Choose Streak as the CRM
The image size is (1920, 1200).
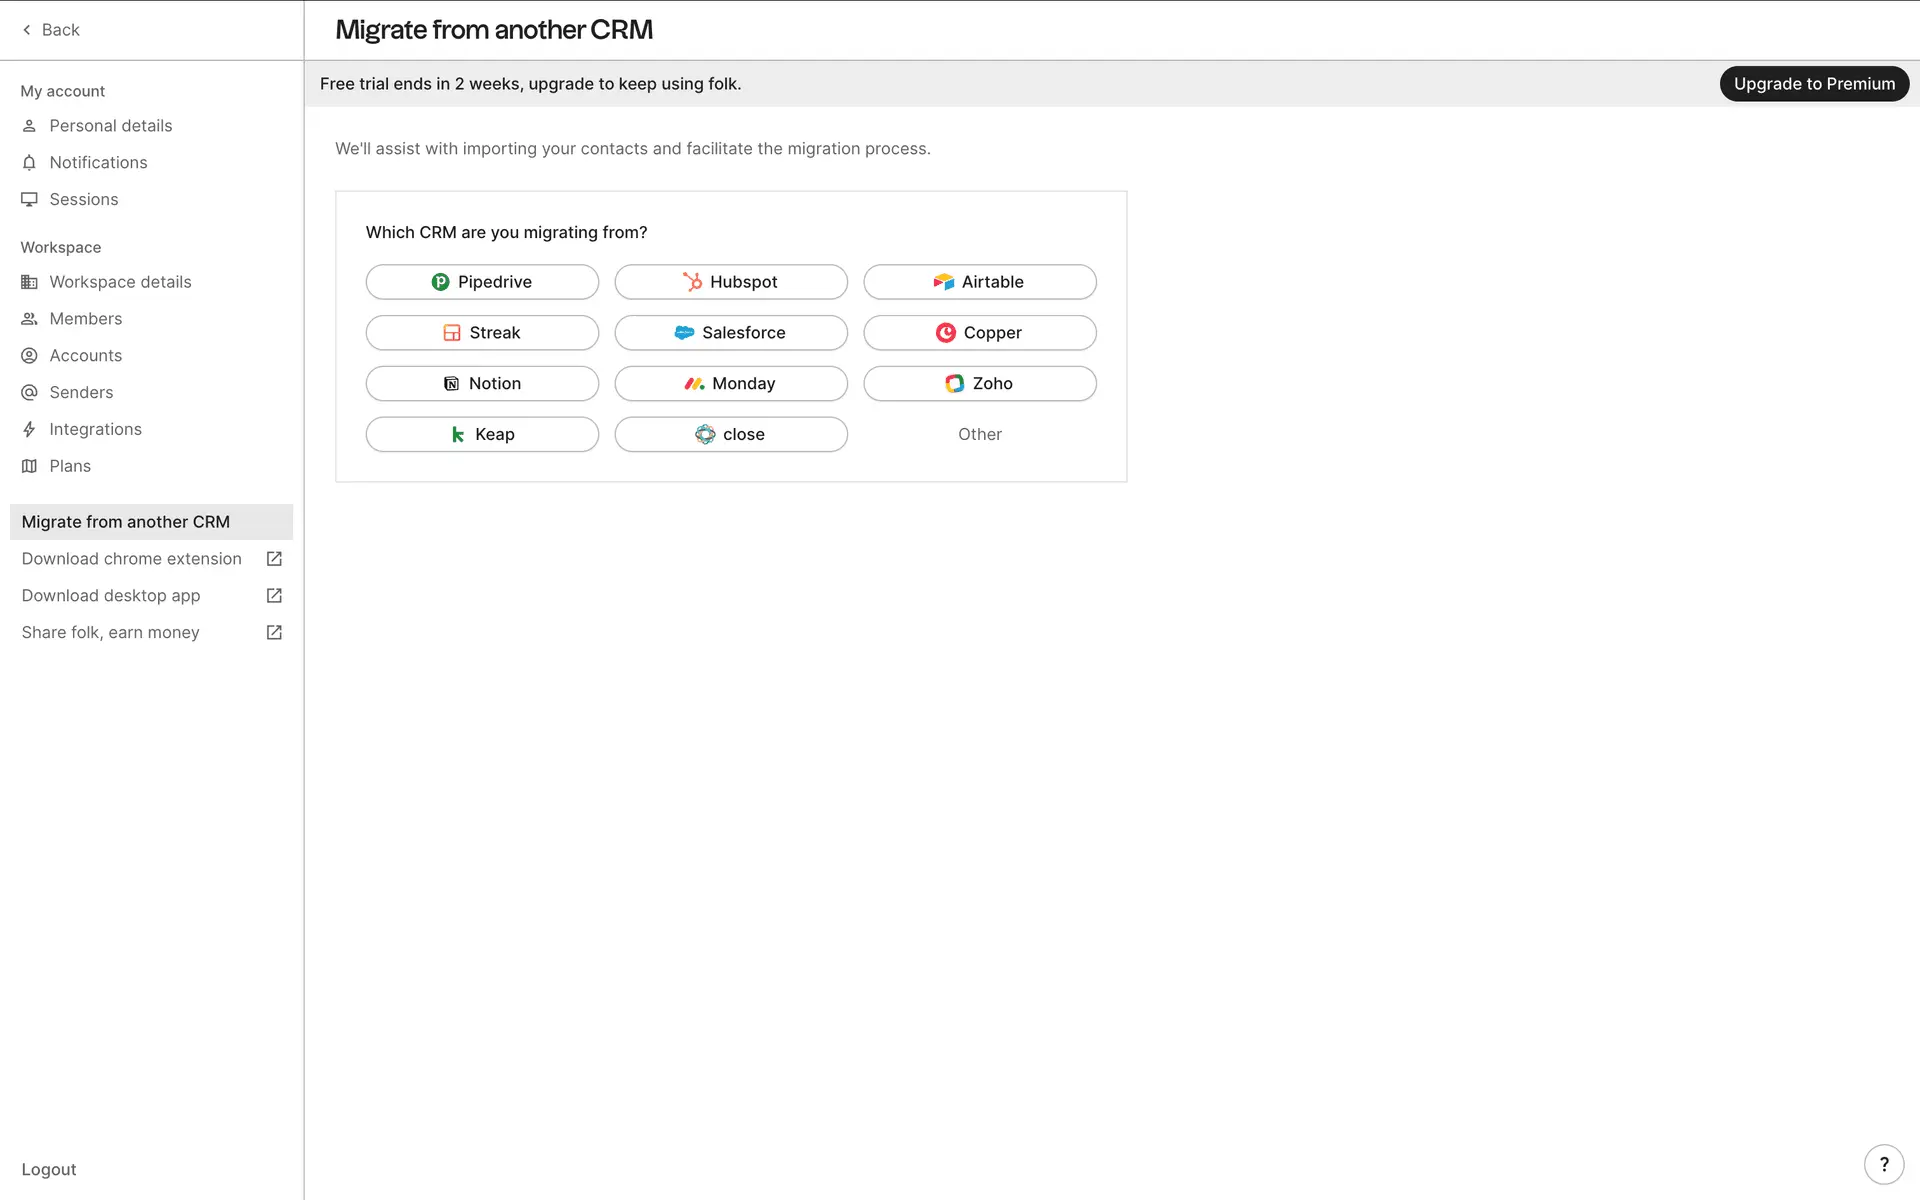(482, 333)
